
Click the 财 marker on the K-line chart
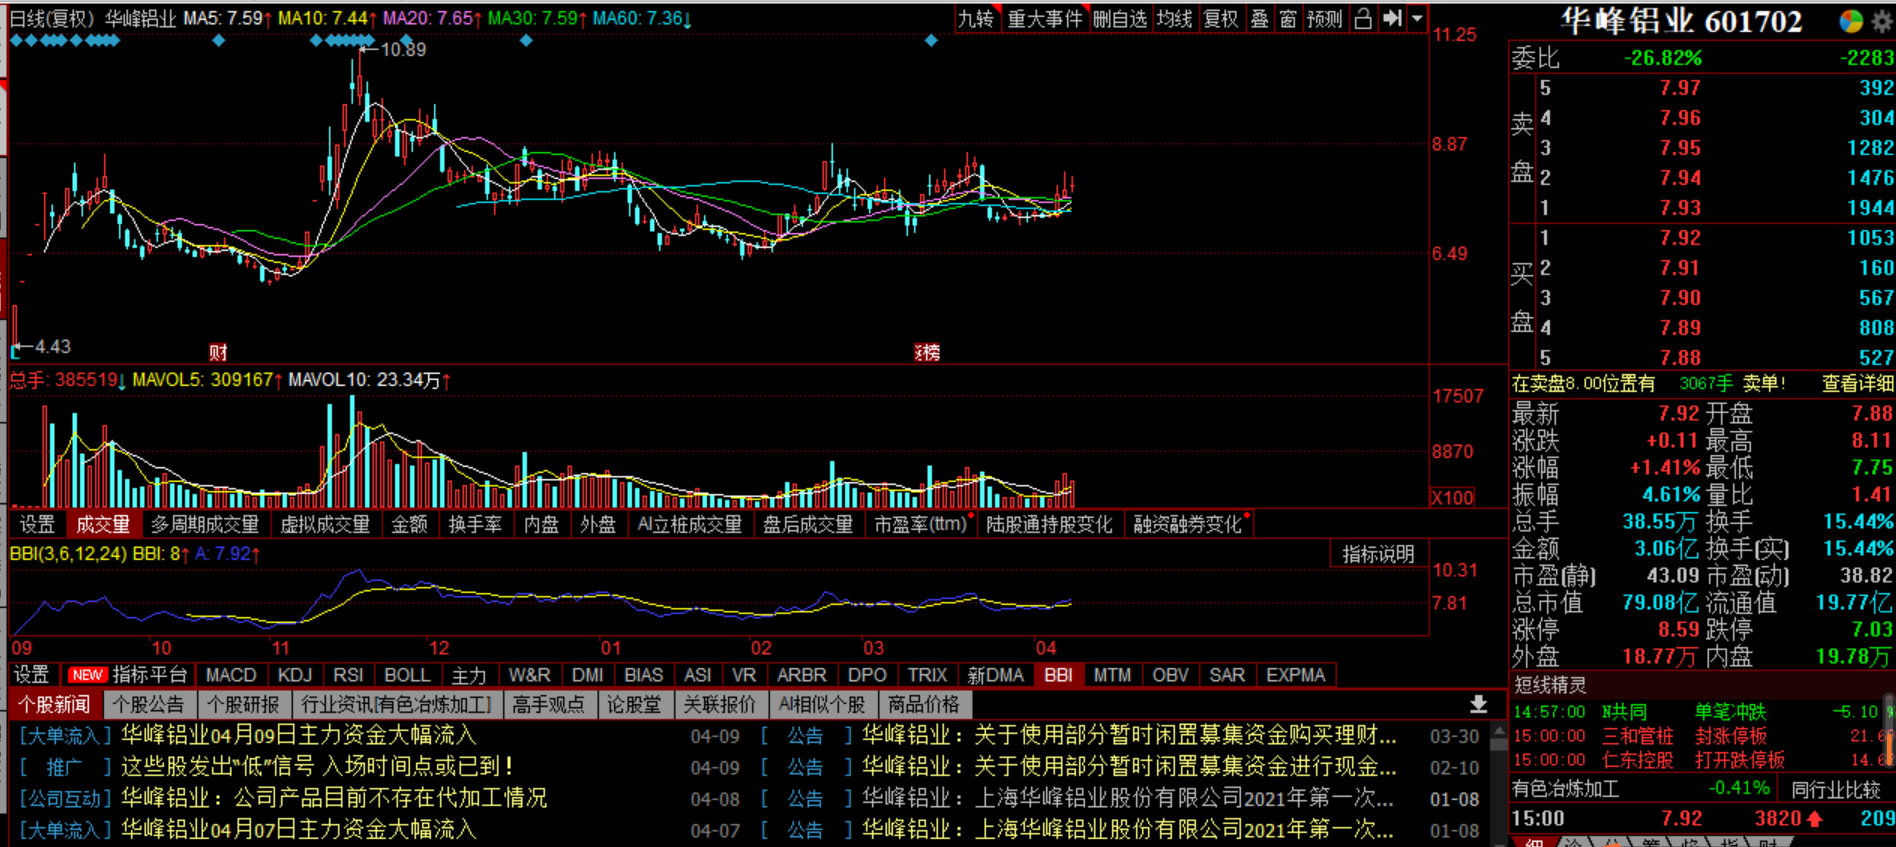[x=218, y=352]
